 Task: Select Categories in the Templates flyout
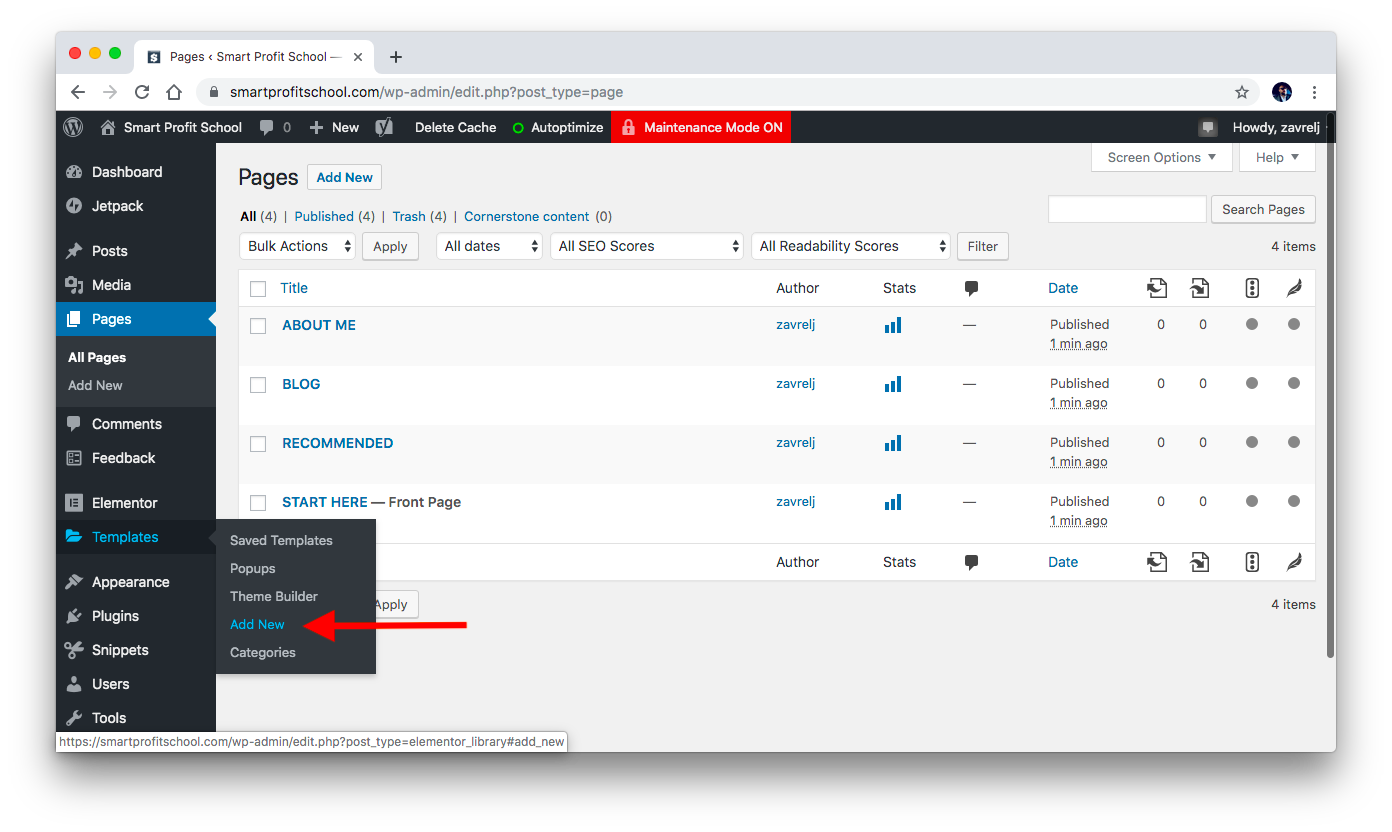pos(263,652)
